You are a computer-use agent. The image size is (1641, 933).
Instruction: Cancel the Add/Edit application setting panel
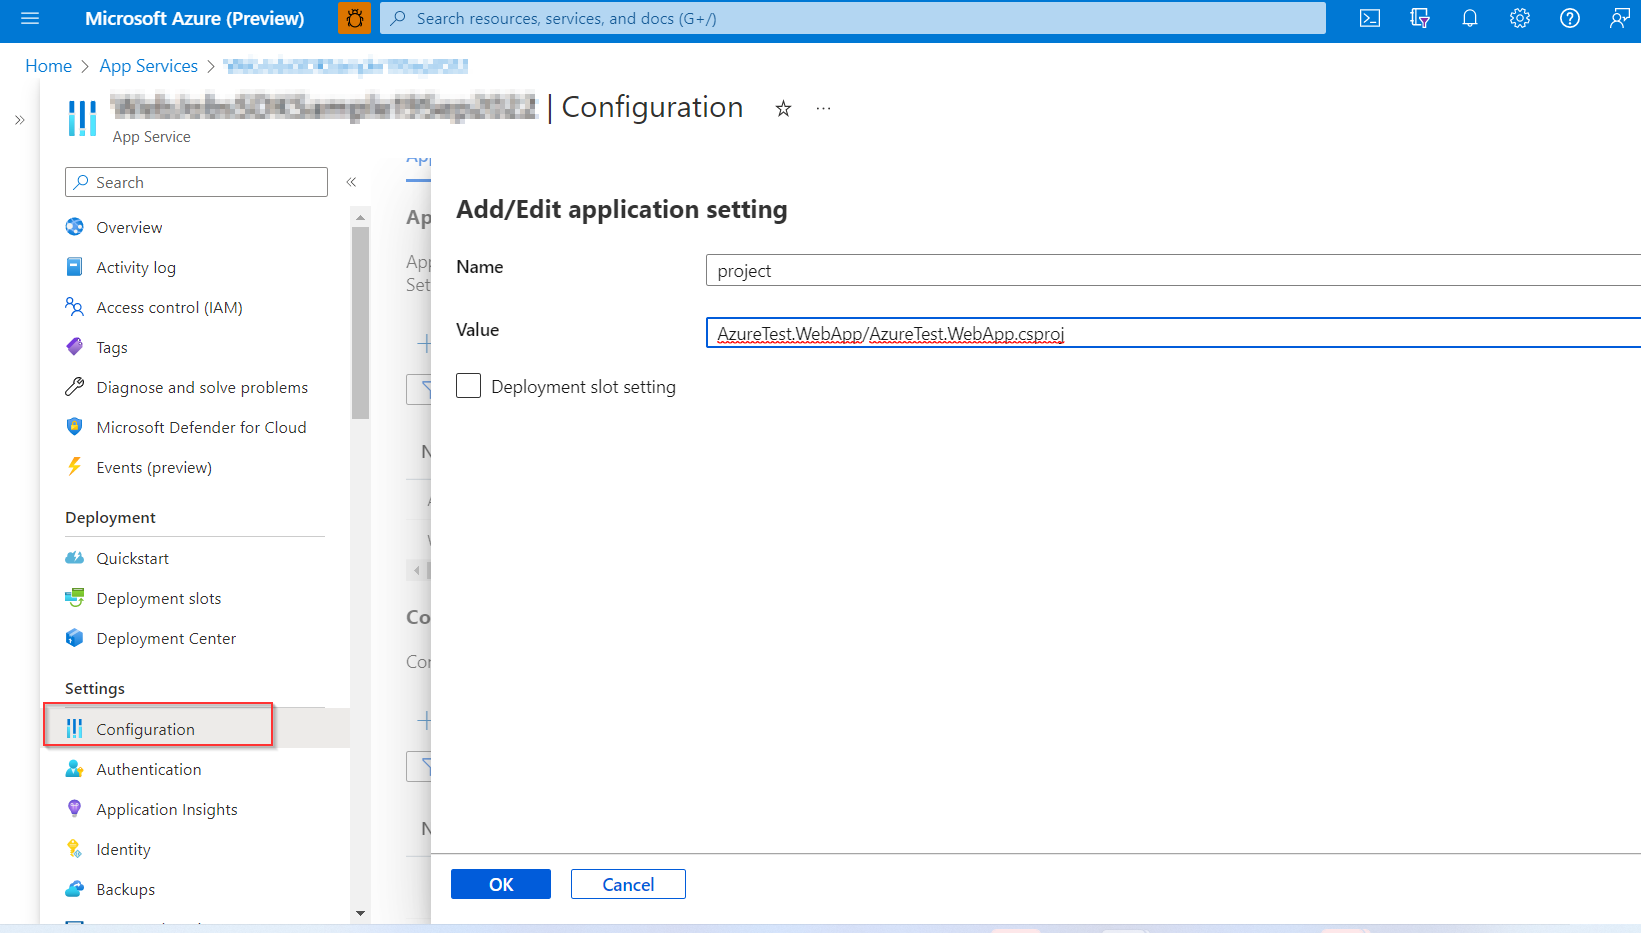pos(628,884)
